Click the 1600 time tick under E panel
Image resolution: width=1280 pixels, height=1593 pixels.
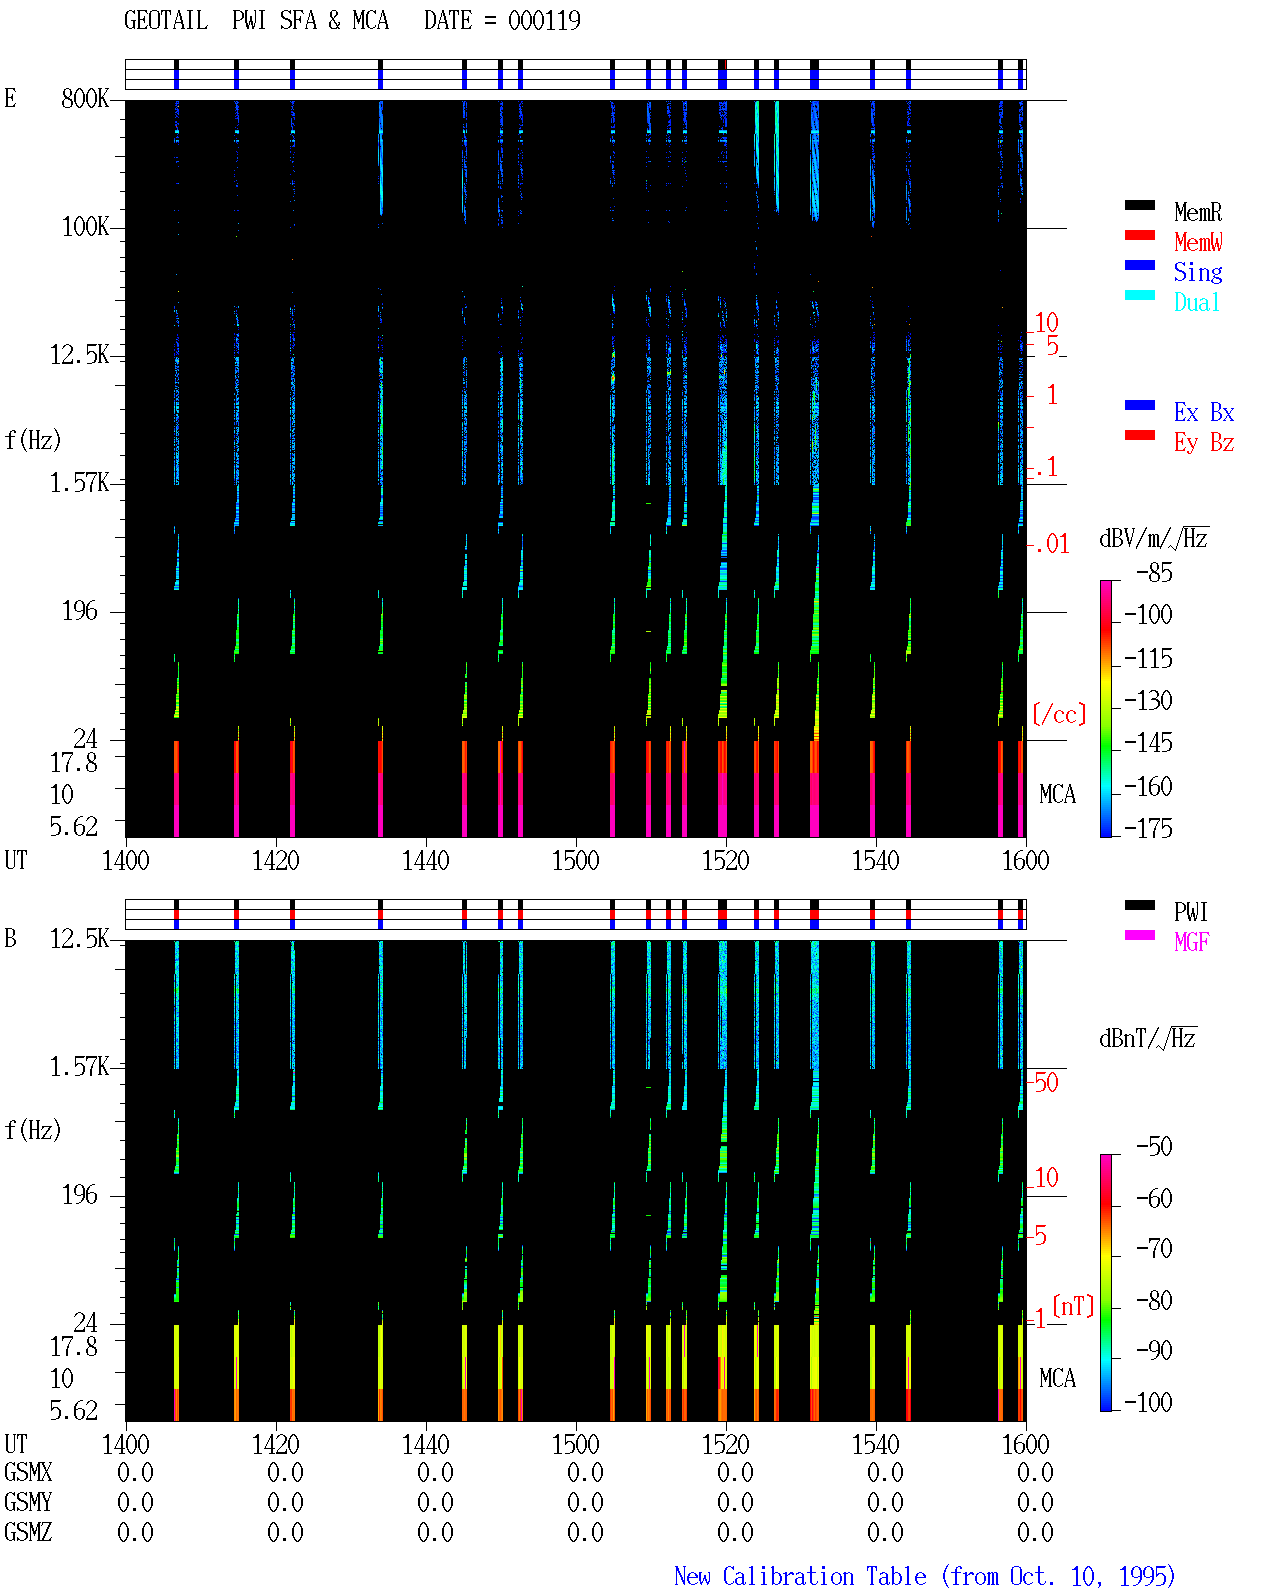(1025, 860)
